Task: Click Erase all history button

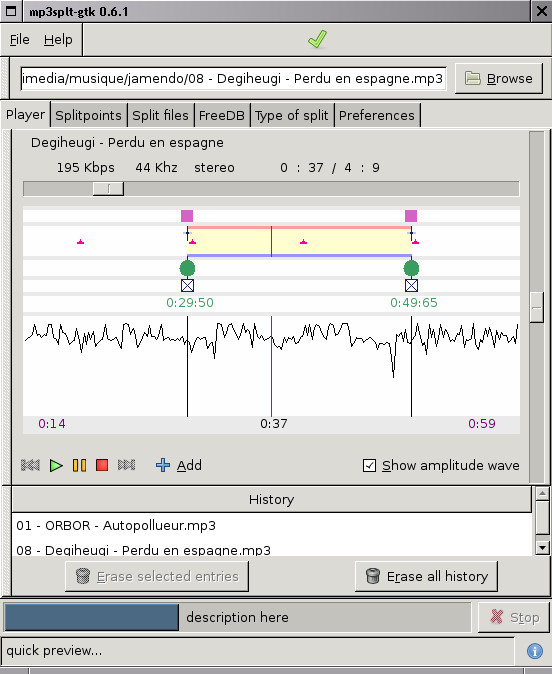Action: point(426,576)
